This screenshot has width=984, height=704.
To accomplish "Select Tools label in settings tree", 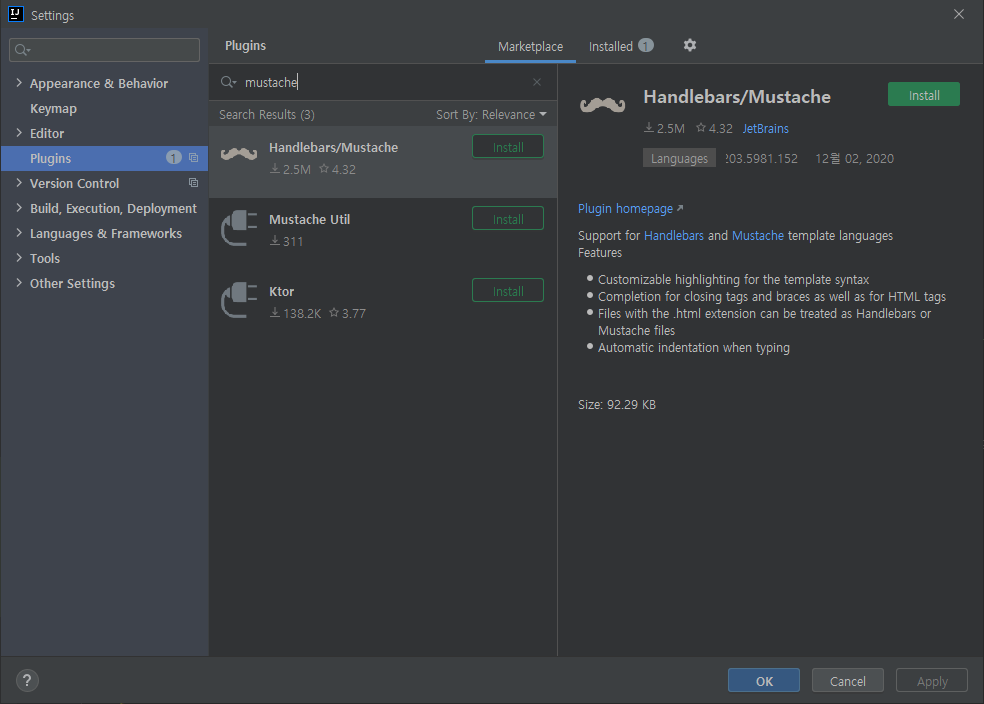I will point(45,259).
